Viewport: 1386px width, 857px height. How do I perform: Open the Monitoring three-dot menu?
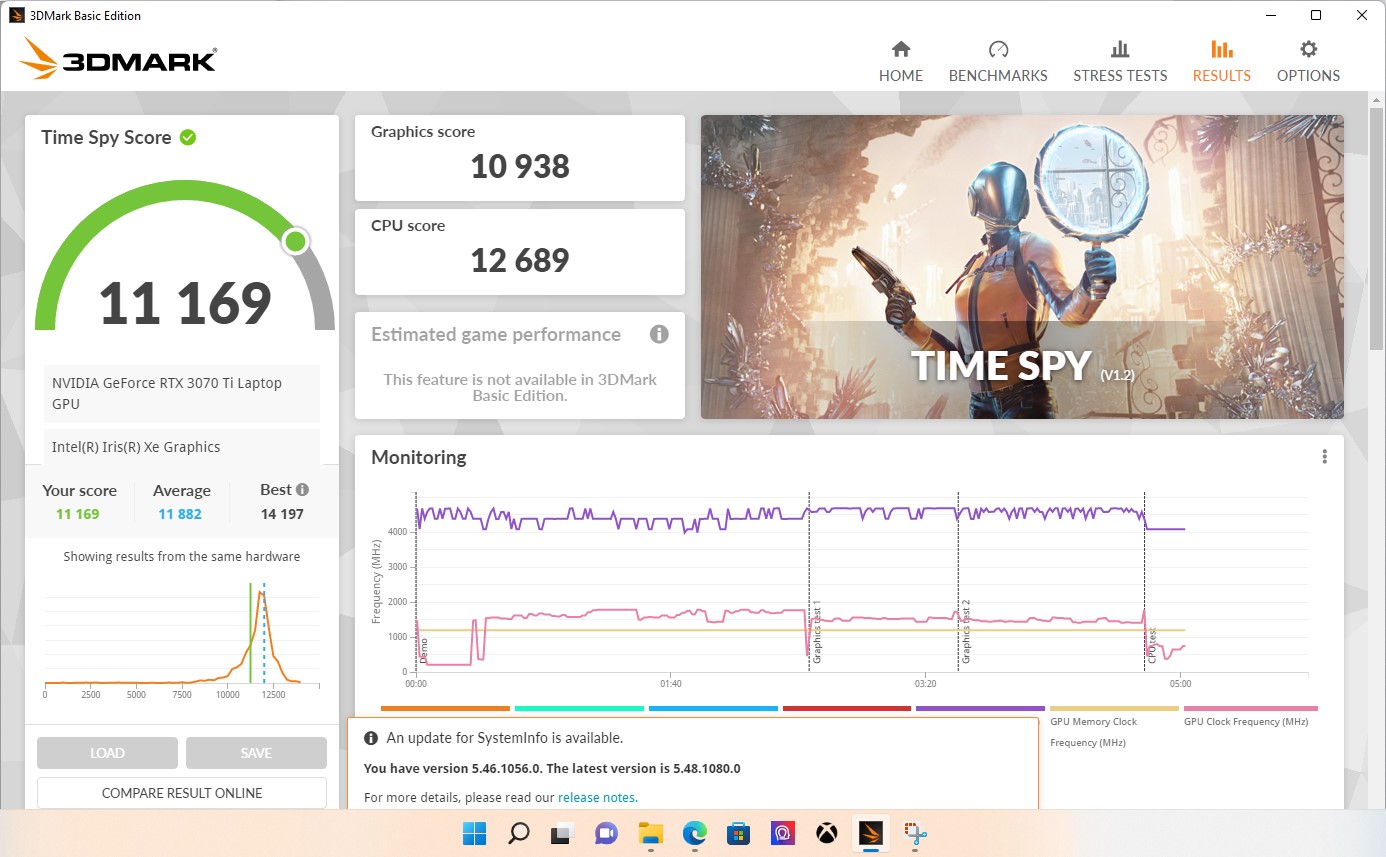click(x=1324, y=457)
